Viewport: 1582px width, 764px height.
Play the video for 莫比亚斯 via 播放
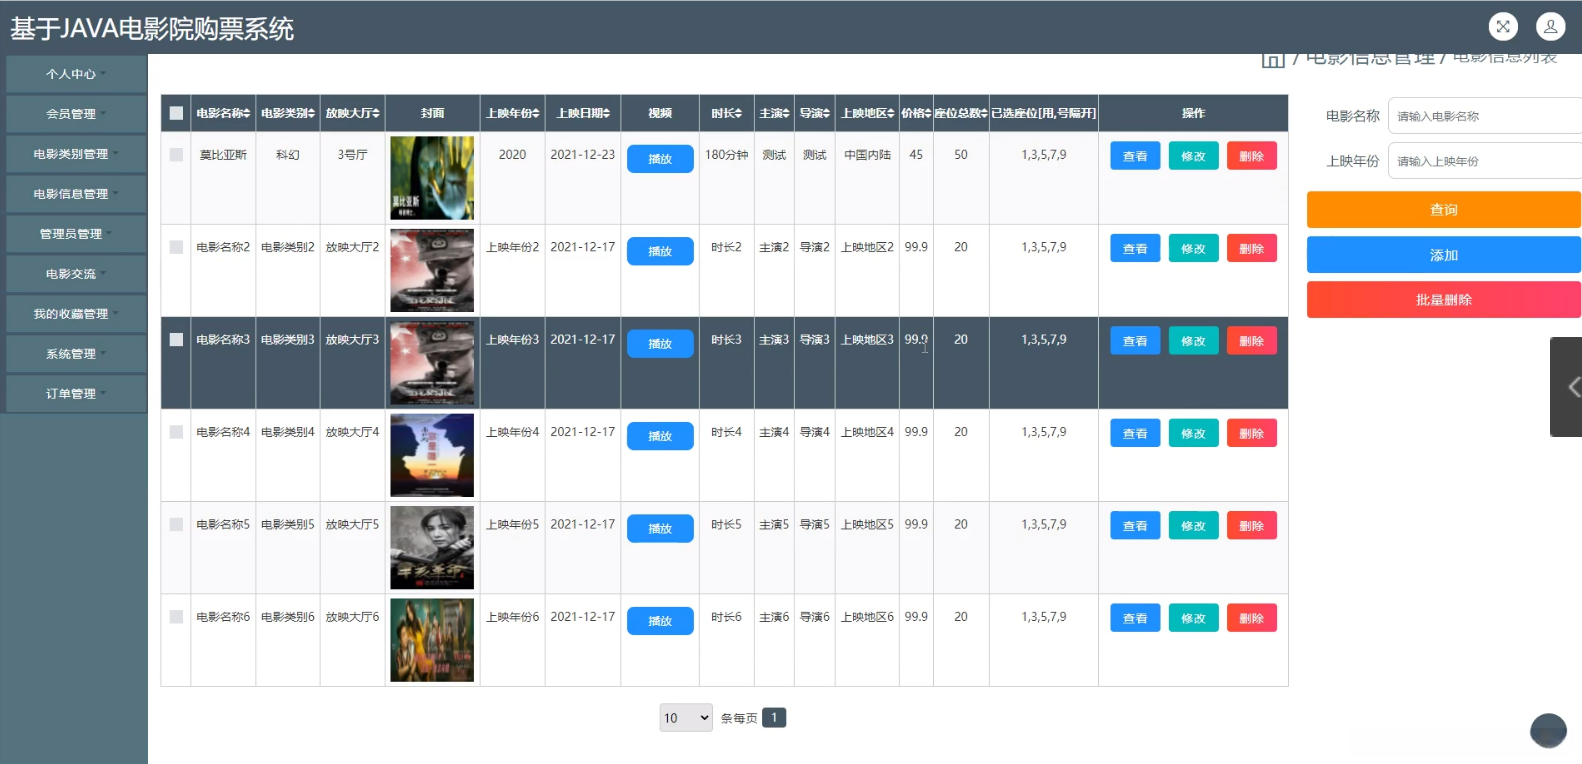click(660, 159)
